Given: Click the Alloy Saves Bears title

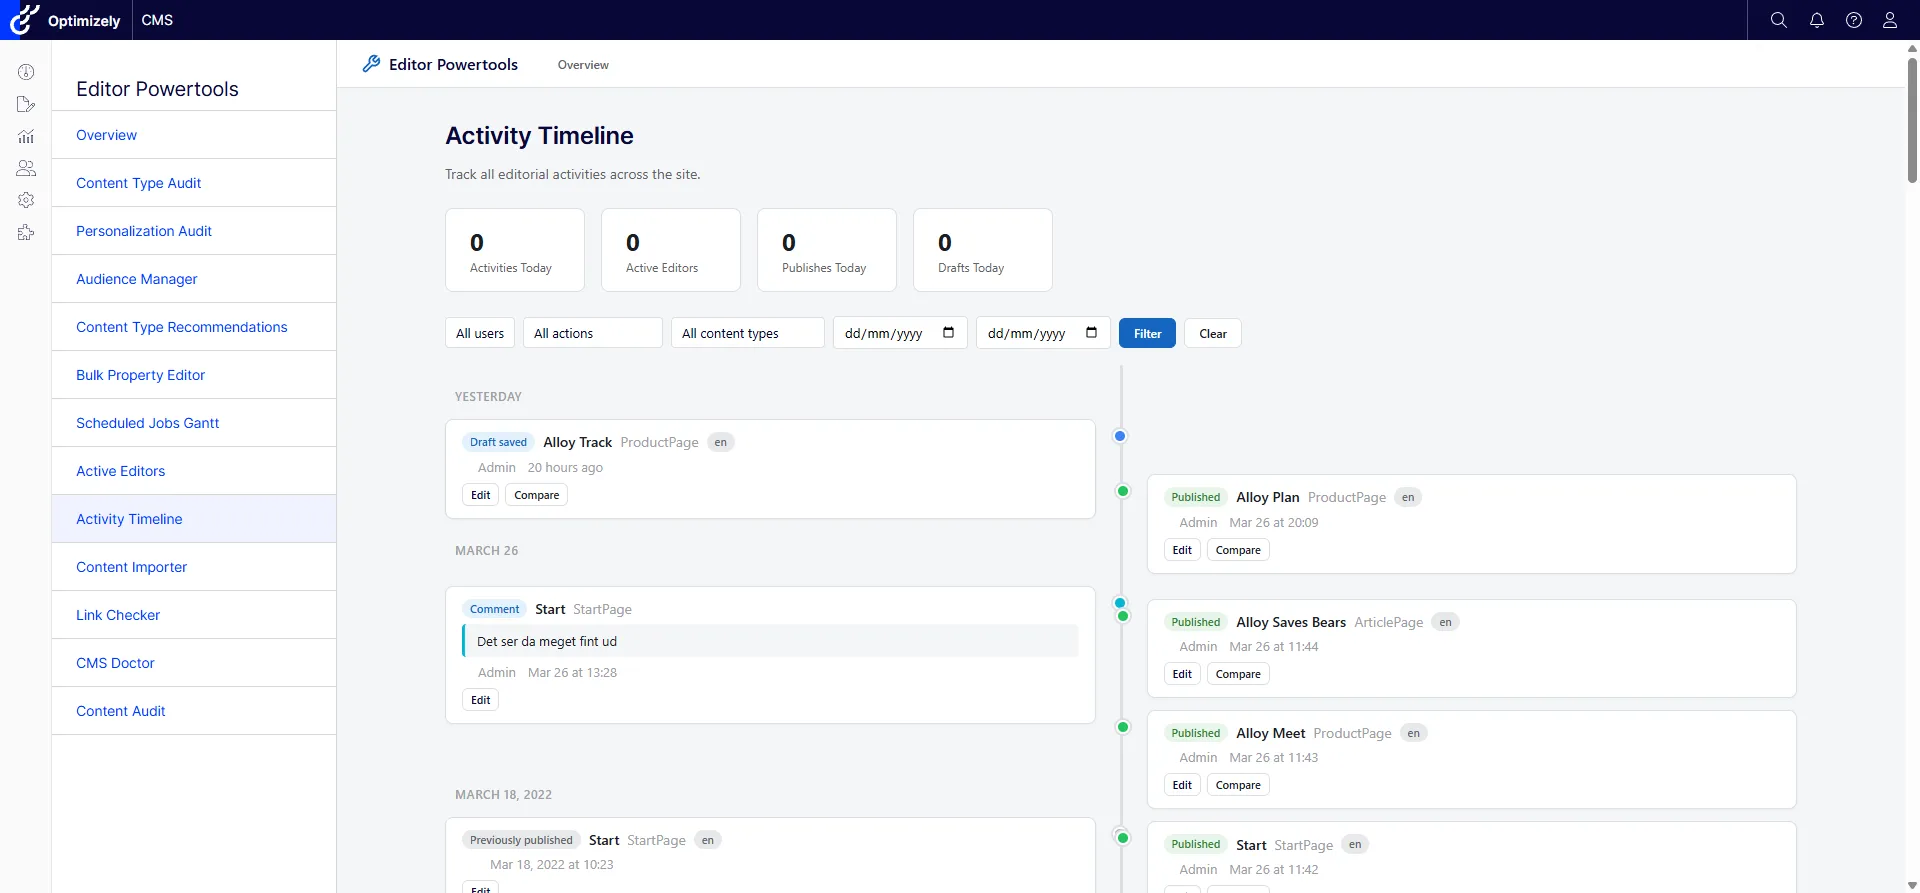Looking at the screenshot, I should [1291, 622].
